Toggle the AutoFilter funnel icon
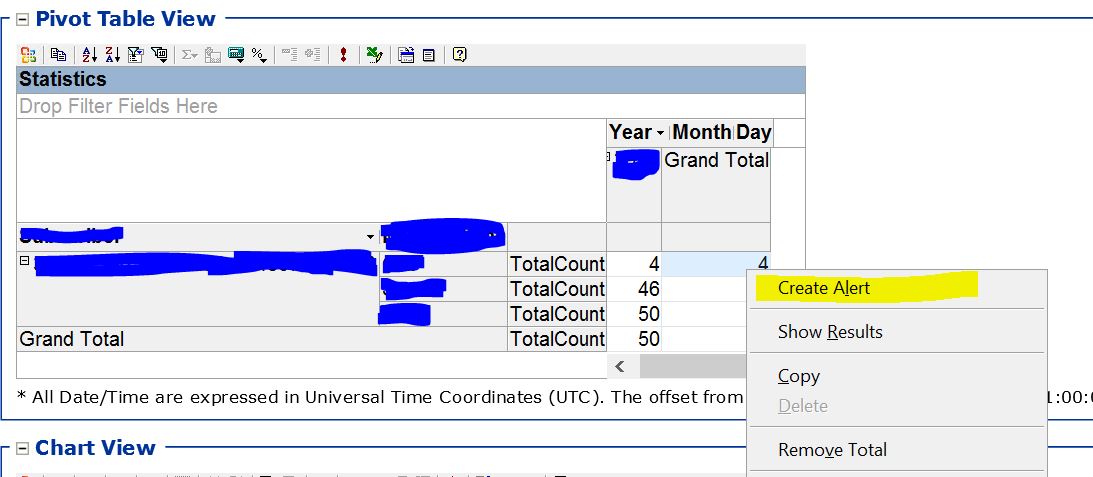 point(136,55)
